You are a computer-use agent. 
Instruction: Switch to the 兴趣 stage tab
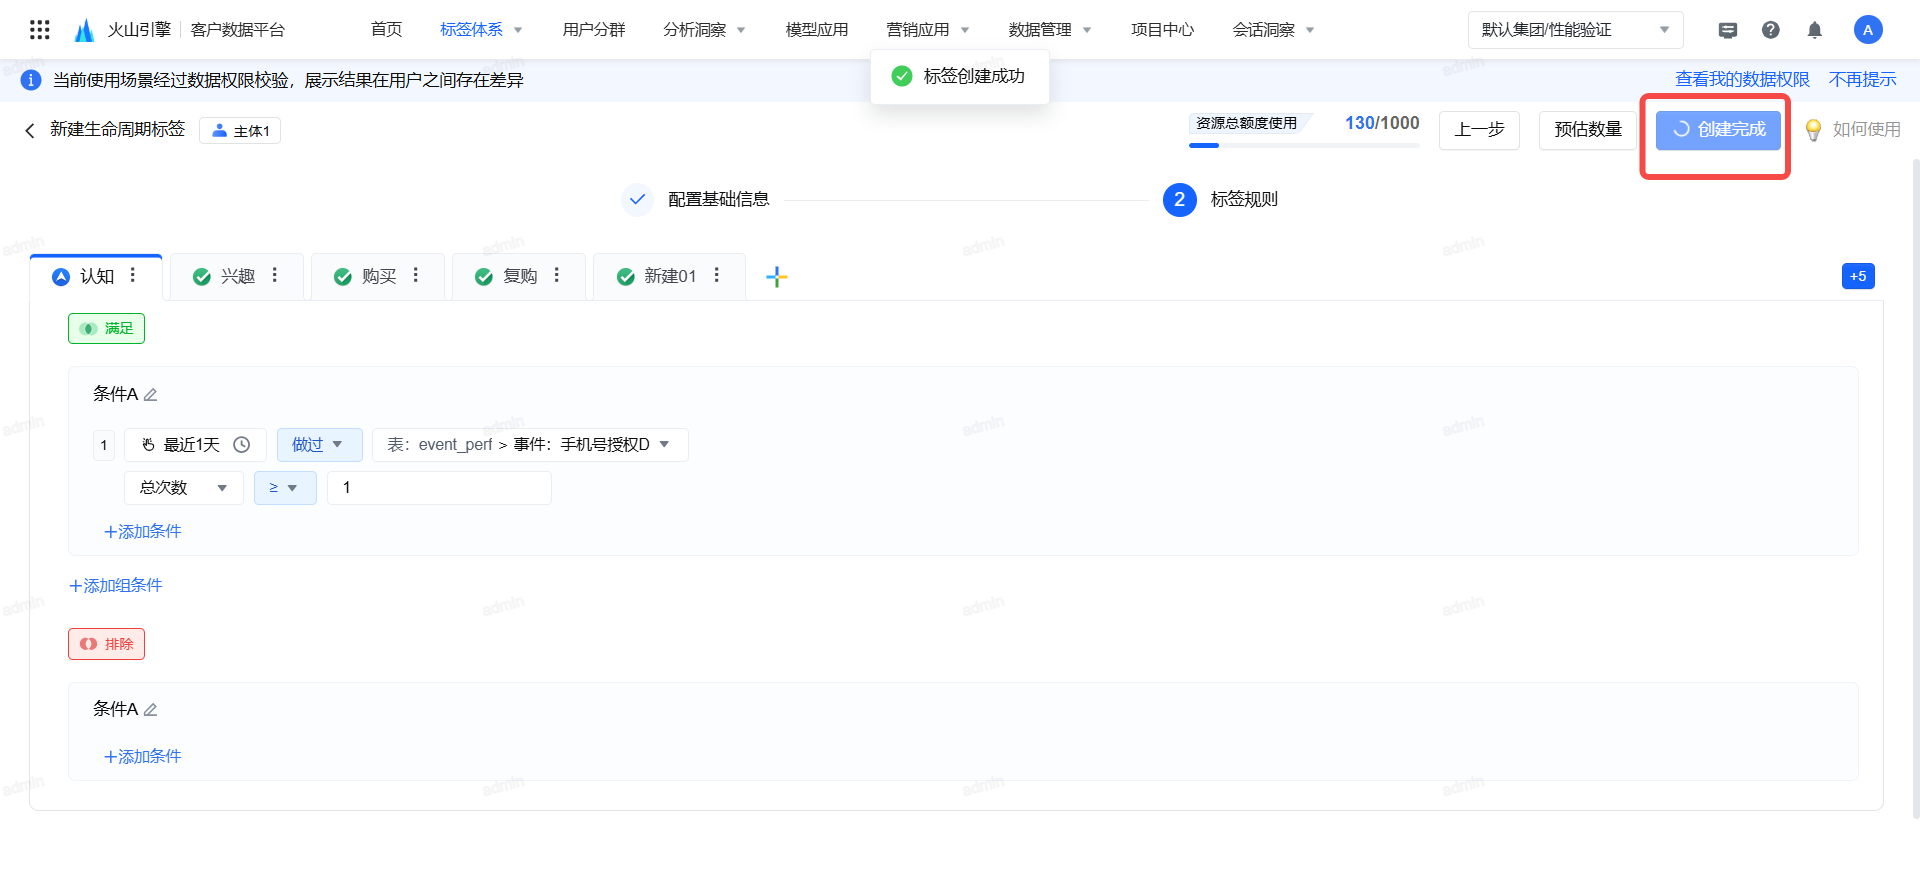point(237,277)
